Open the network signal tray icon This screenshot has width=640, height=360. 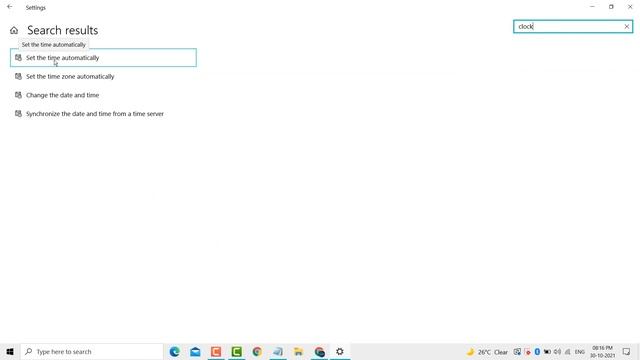coord(567,352)
